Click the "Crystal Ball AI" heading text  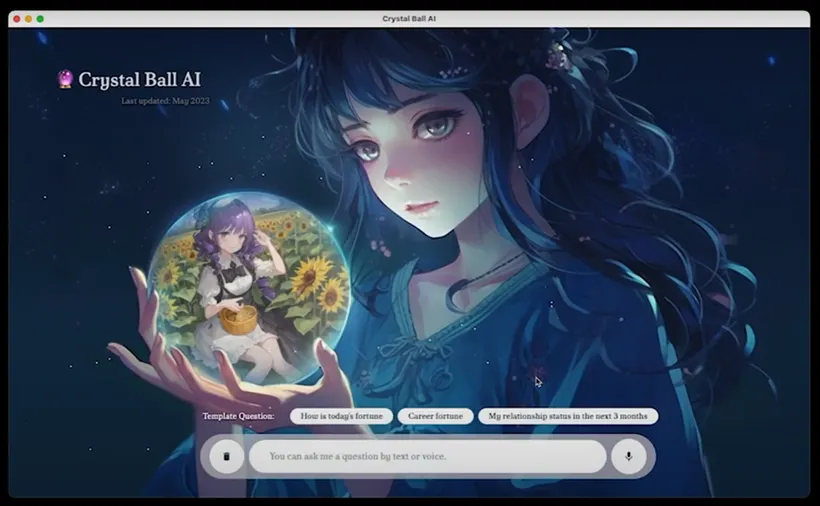point(146,80)
